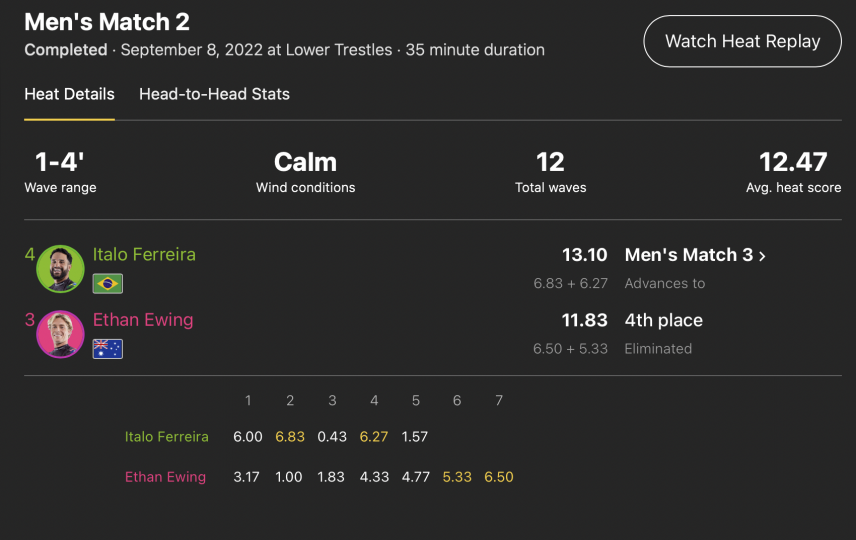Screen dimensions: 856x540
Task: Click chevron arrow beside Men's Match 3
Action: click(x=762, y=256)
